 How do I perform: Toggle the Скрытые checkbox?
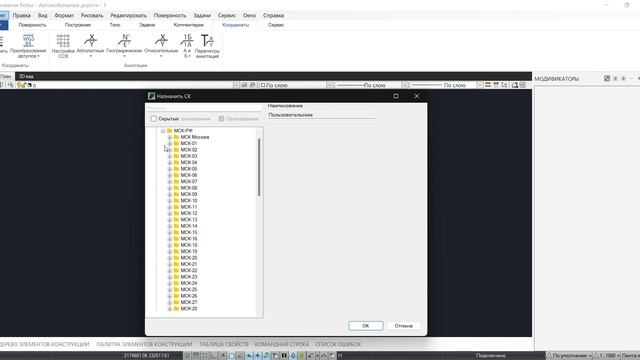(x=153, y=119)
